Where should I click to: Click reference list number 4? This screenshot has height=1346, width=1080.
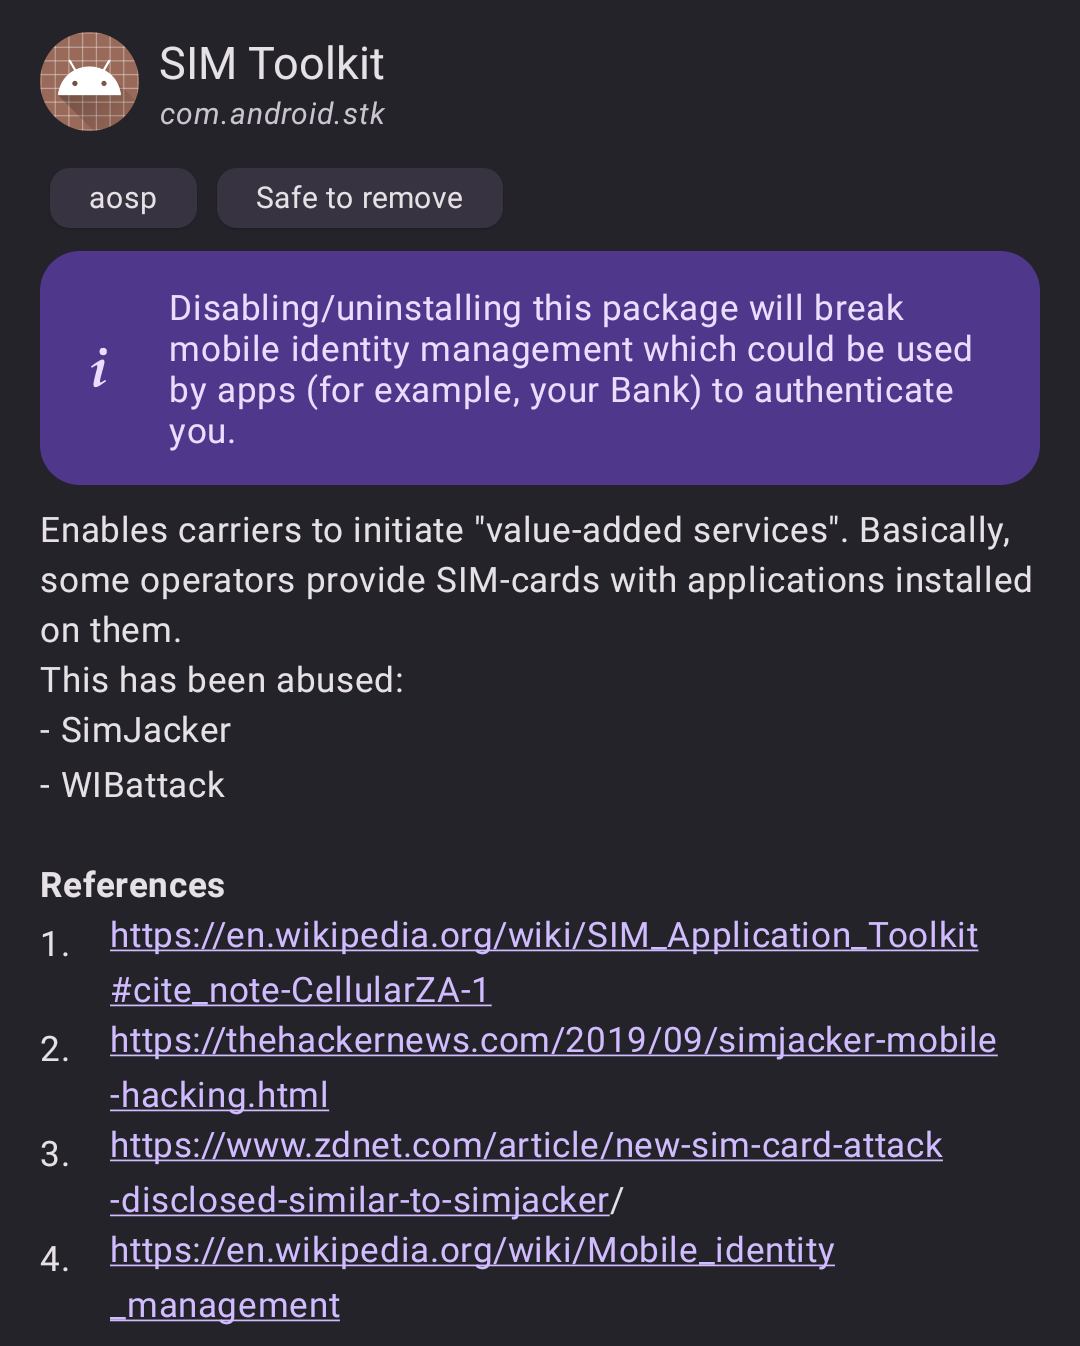tap(55, 1259)
